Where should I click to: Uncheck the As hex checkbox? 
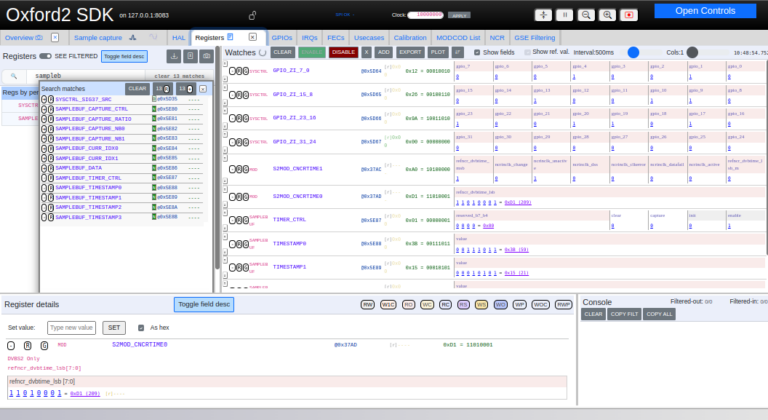click(x=140, y=327)
